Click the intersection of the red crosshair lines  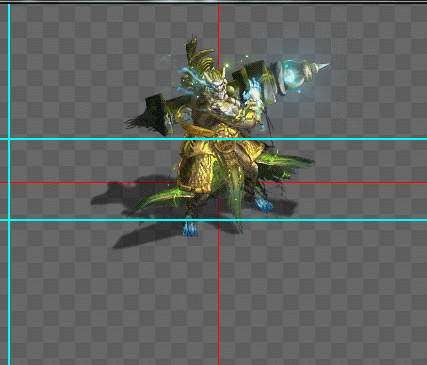(x=218, y=182)
